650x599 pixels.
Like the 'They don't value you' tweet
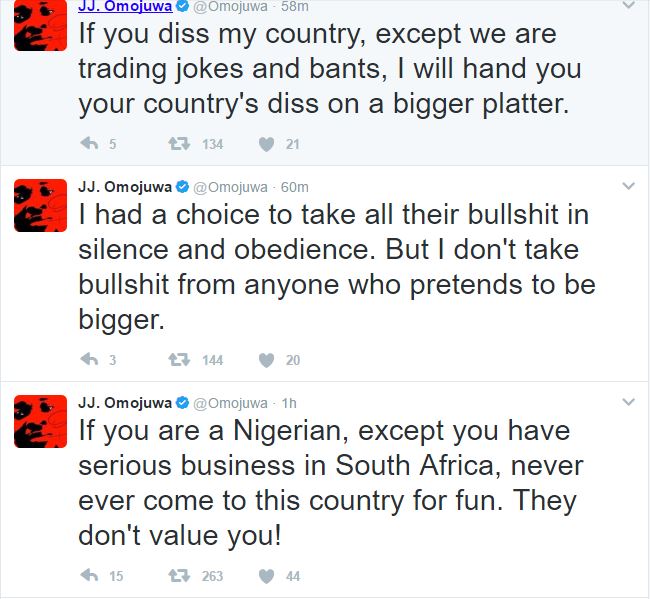[x=266, y=576]
